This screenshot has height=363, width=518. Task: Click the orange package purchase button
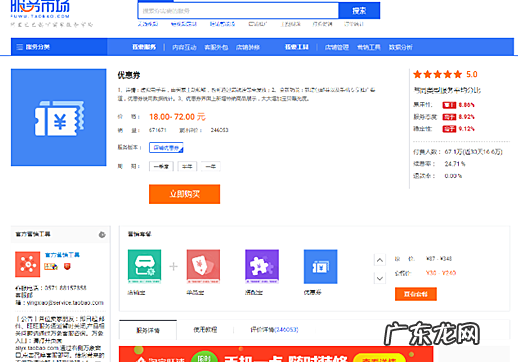(416, 294)
